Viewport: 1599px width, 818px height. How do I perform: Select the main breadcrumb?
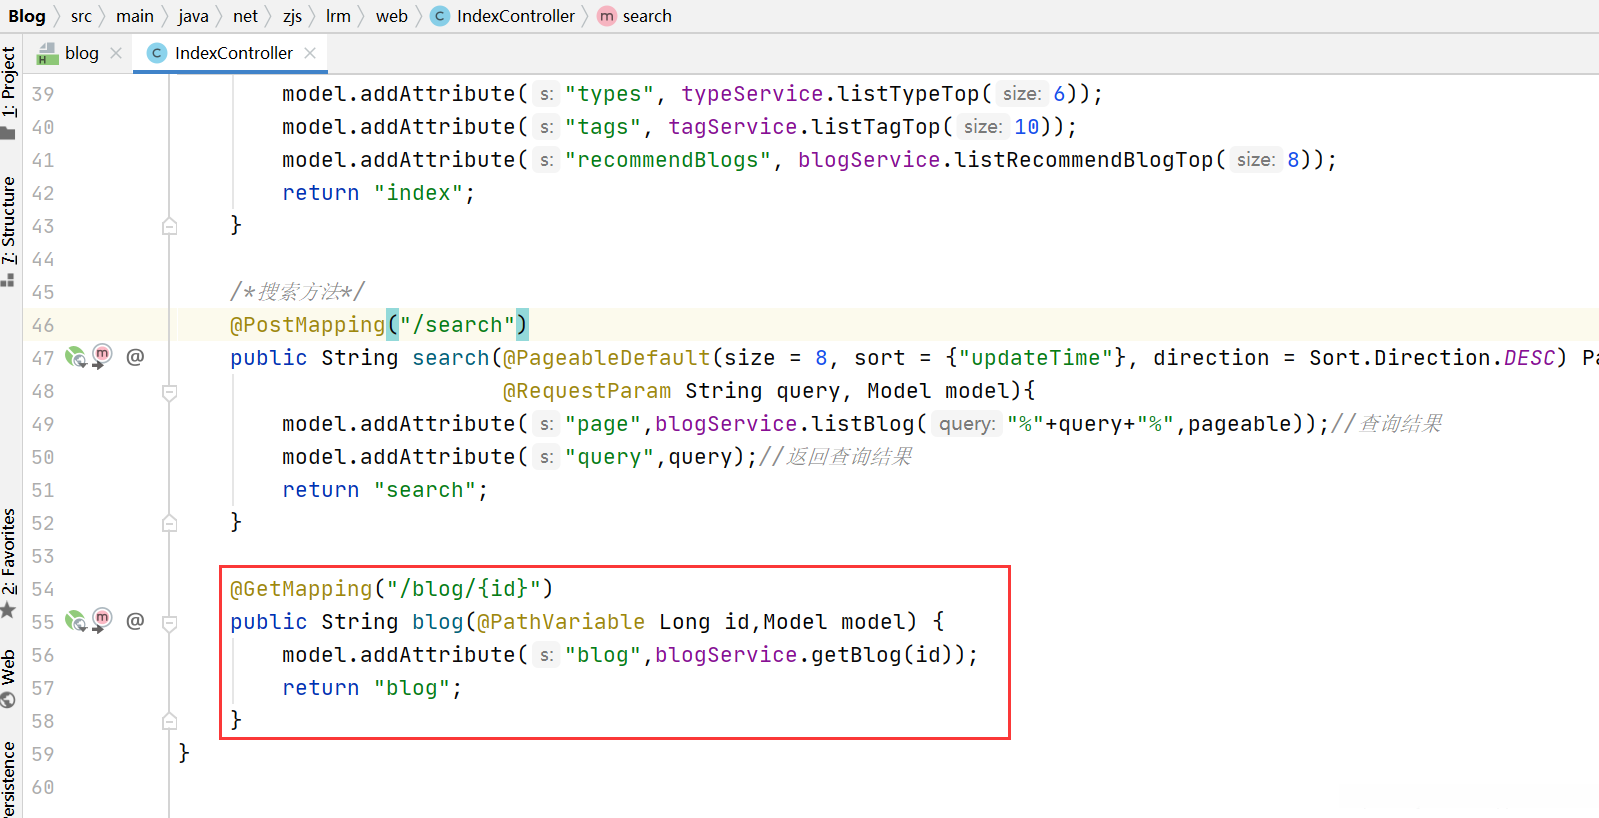coord(135,16)
